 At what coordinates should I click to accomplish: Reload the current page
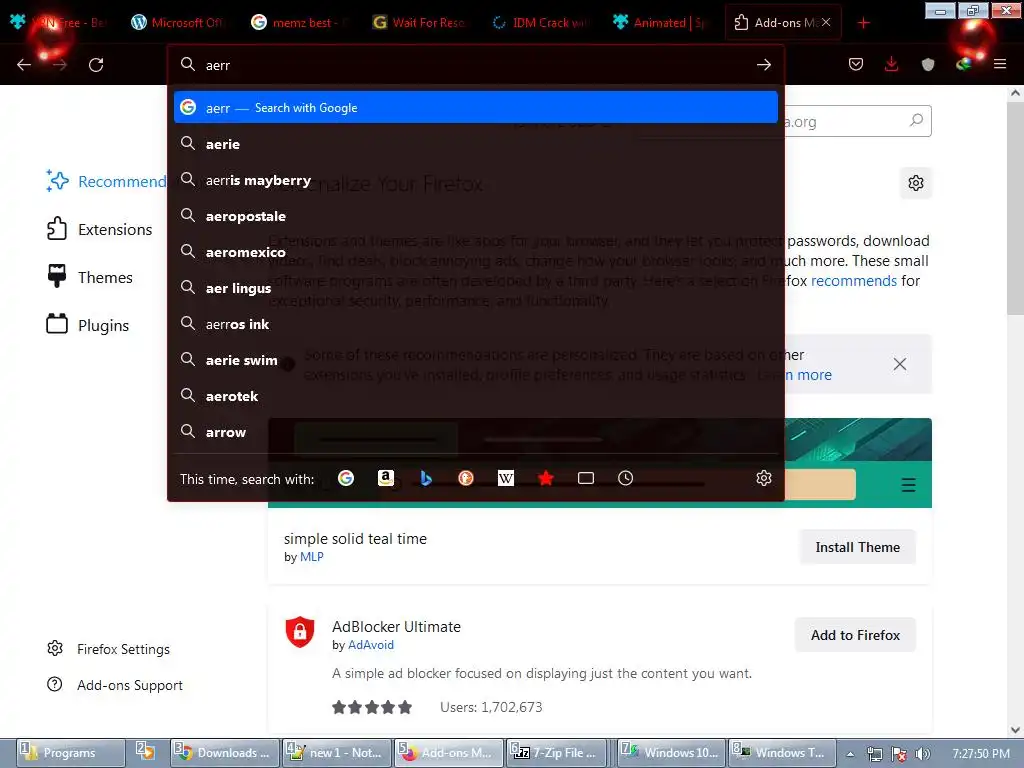coord(96,65)
